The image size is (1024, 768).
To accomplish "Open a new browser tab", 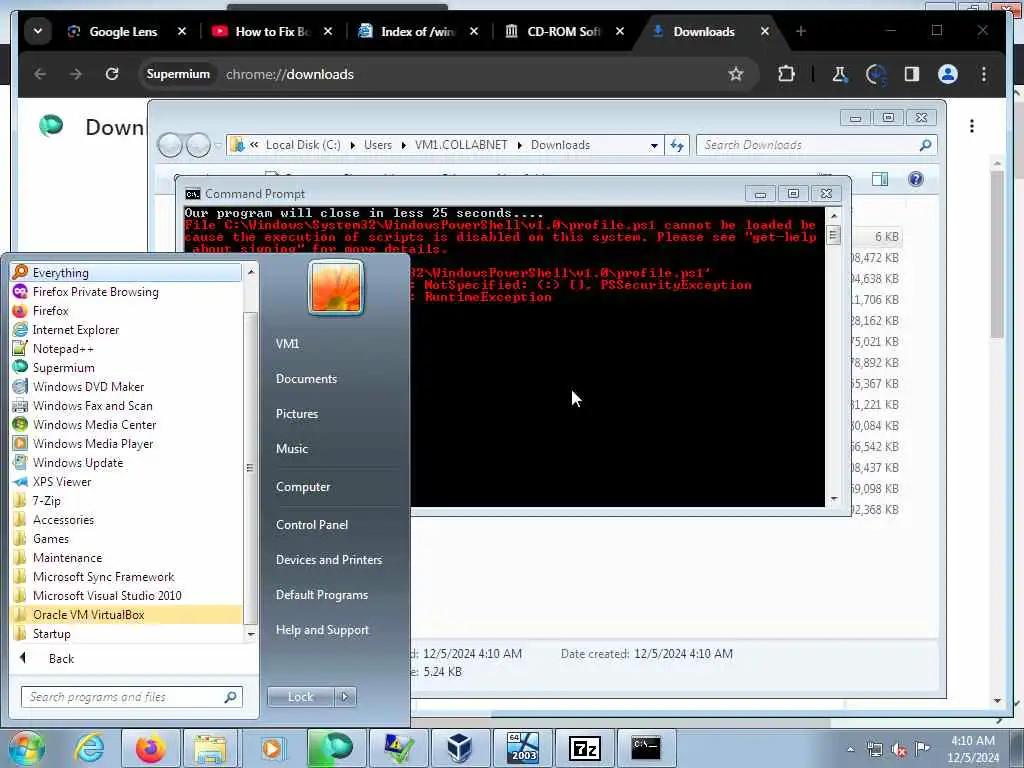I will point(801,31).
